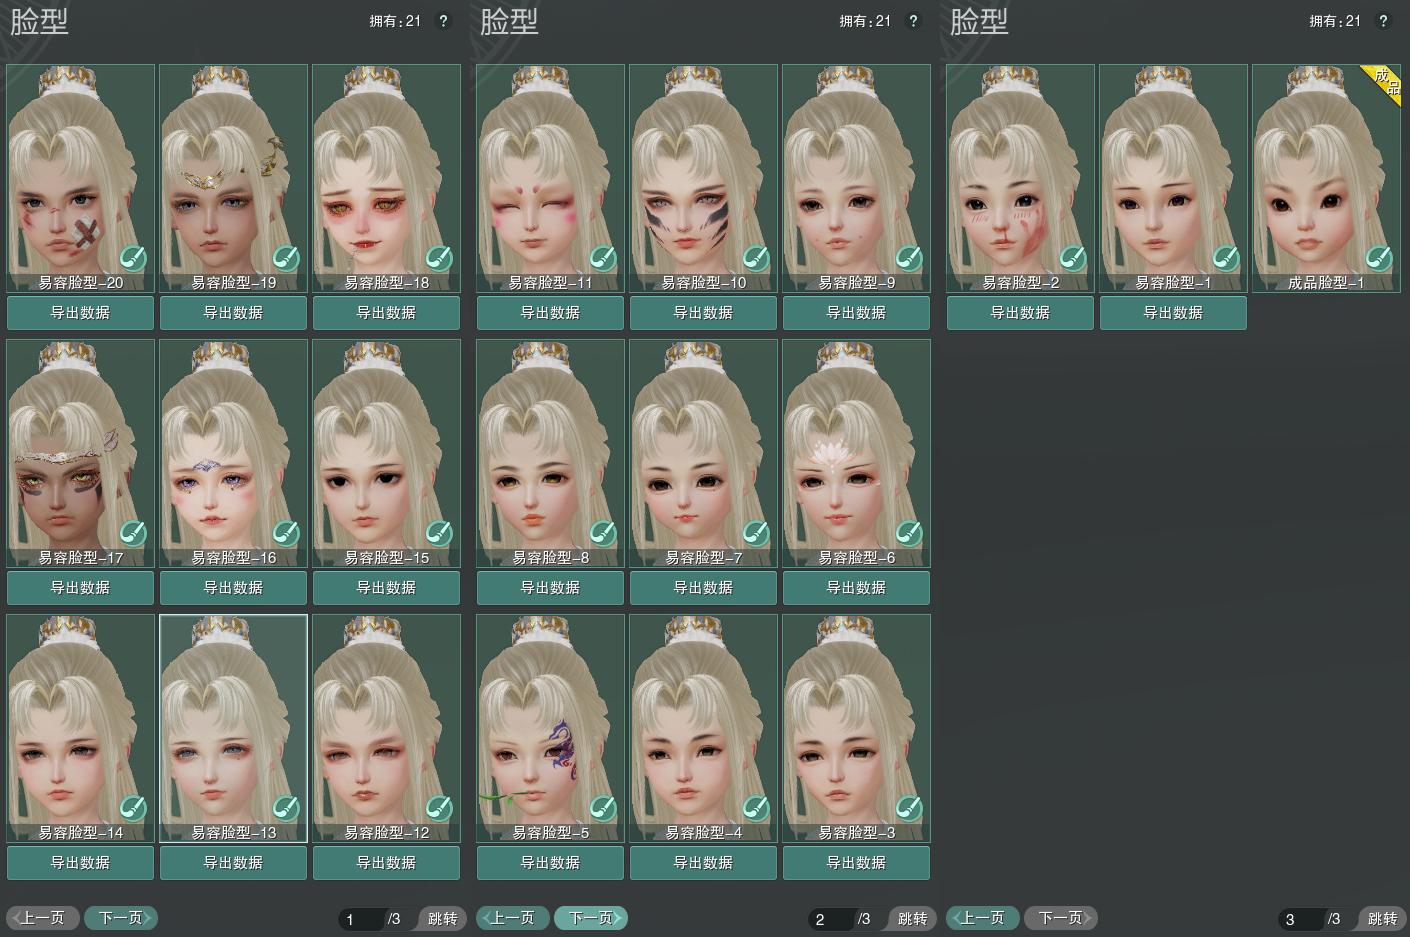Click the brush edit icon on 易容脸型-19
Screen dimensions: 1410x937
[x=286, y=258]
